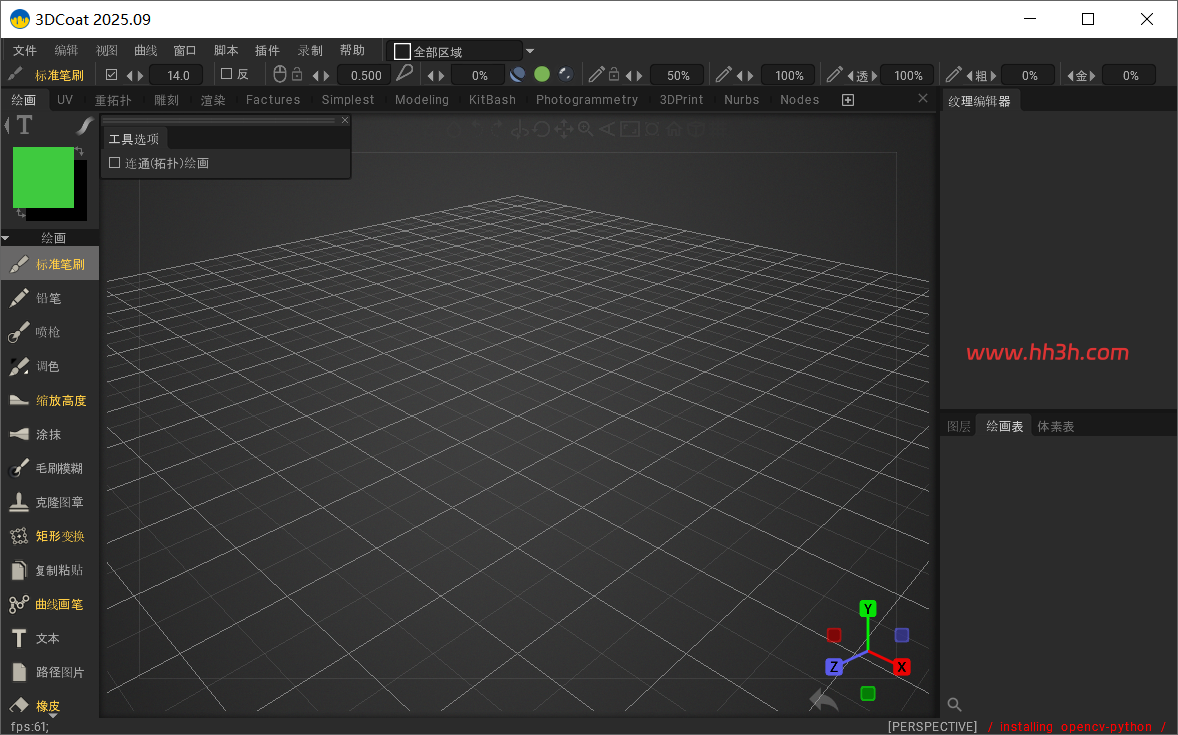Select the 缩放高度 height scale tool
Screen dimensions: 1178x735
pos(50,401)
